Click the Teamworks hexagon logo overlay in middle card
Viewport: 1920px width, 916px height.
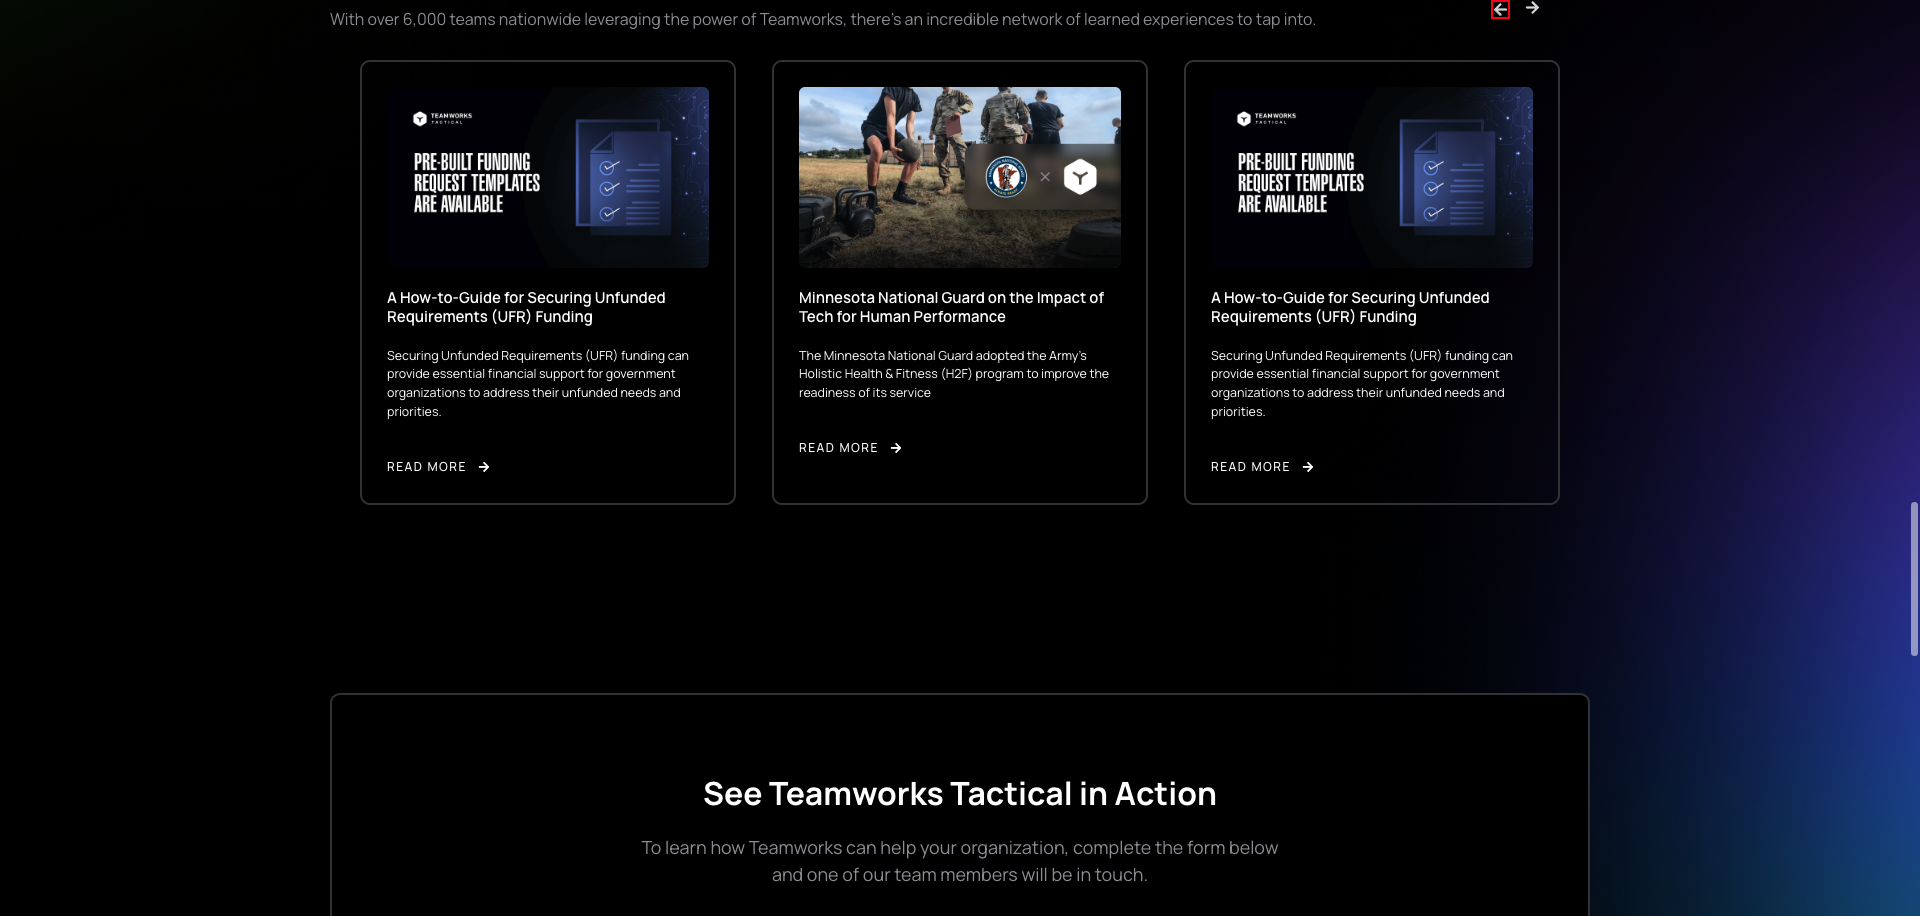coord(1081,176)
